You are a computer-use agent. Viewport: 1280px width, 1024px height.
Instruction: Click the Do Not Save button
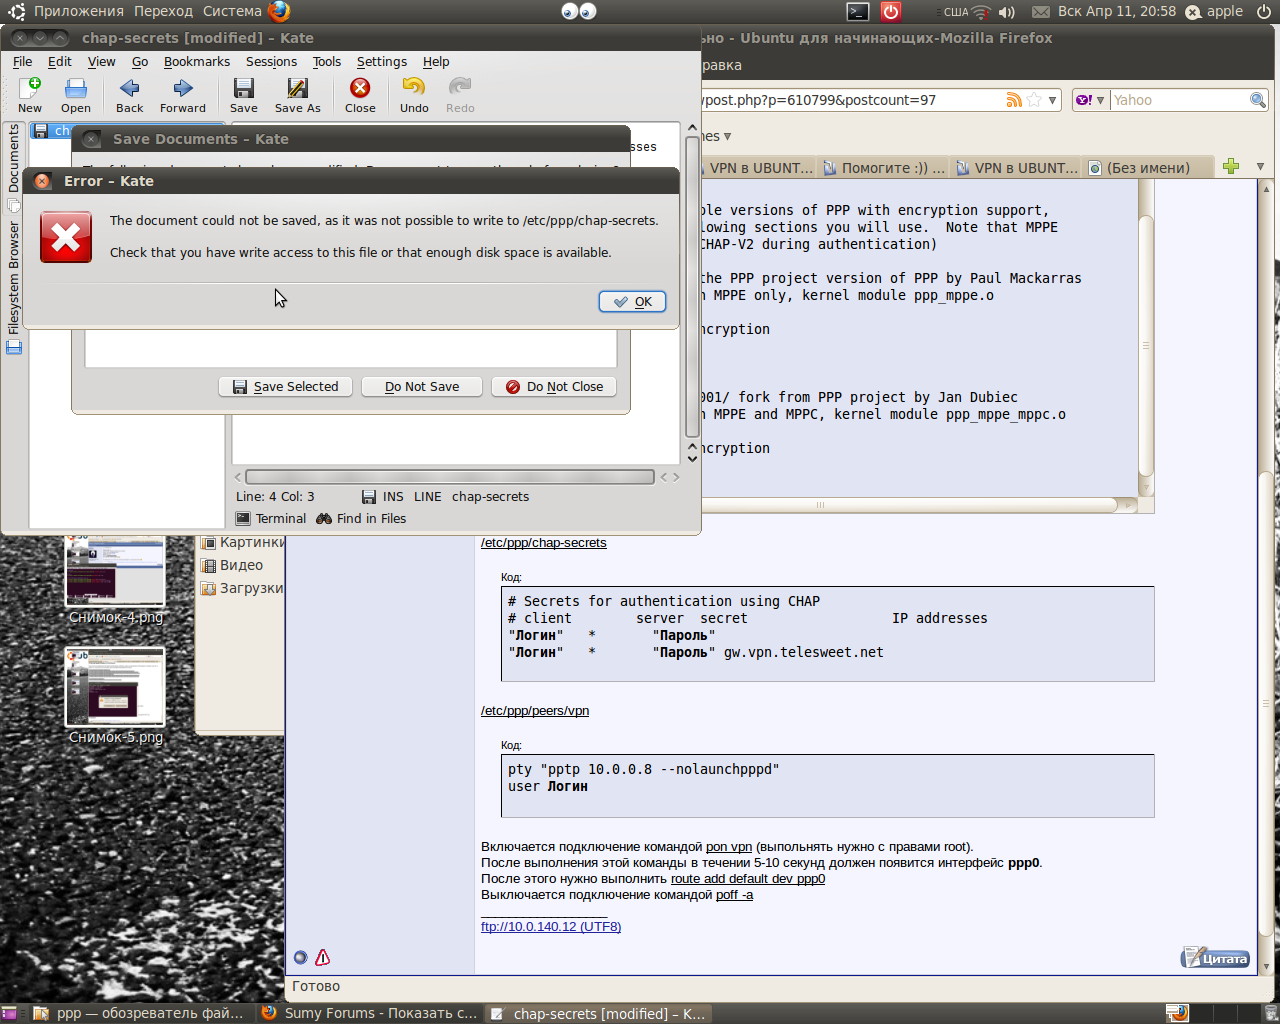coord(421,387)
